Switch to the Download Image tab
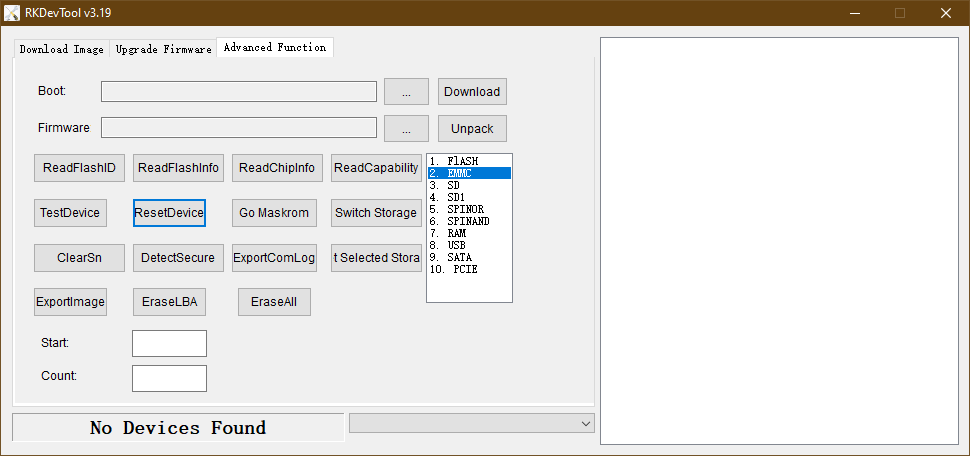This screenshot has width=970, height=456. coord(61,49)
